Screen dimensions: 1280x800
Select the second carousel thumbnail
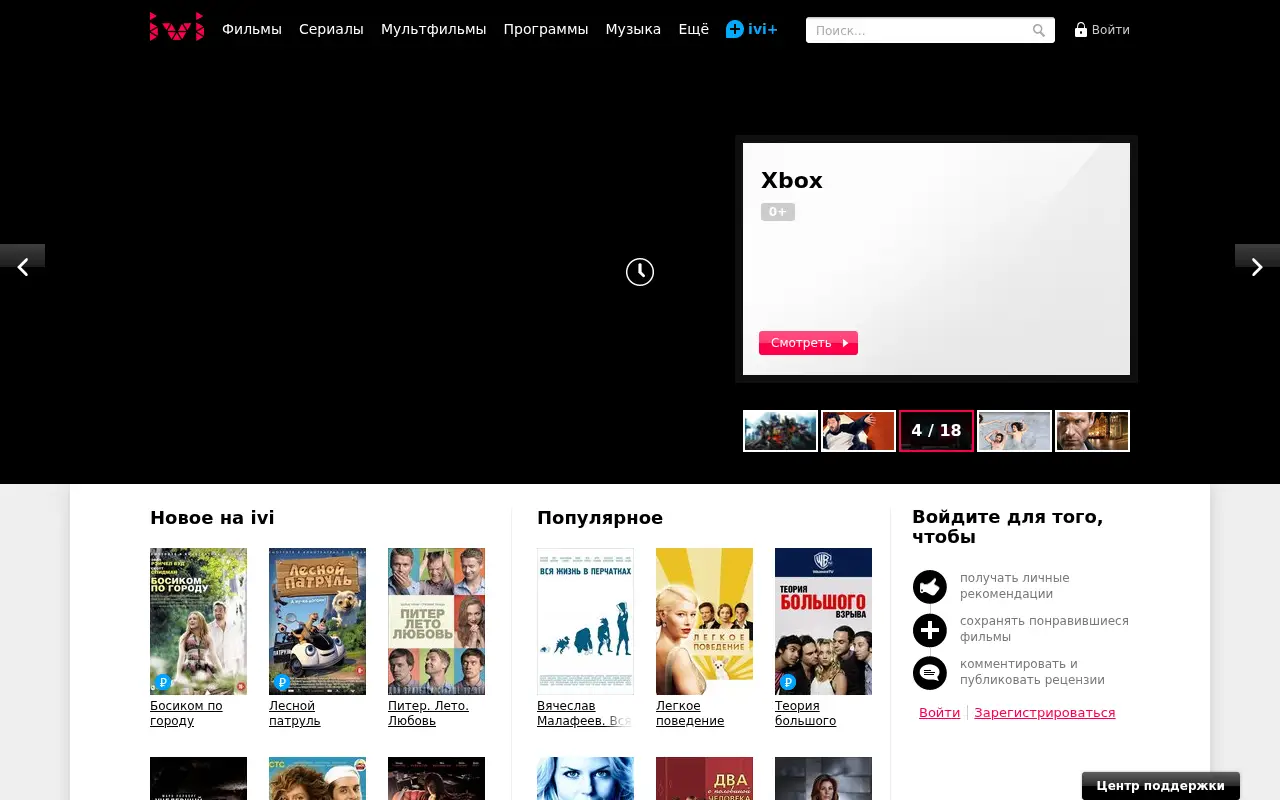tap(858, 431)
